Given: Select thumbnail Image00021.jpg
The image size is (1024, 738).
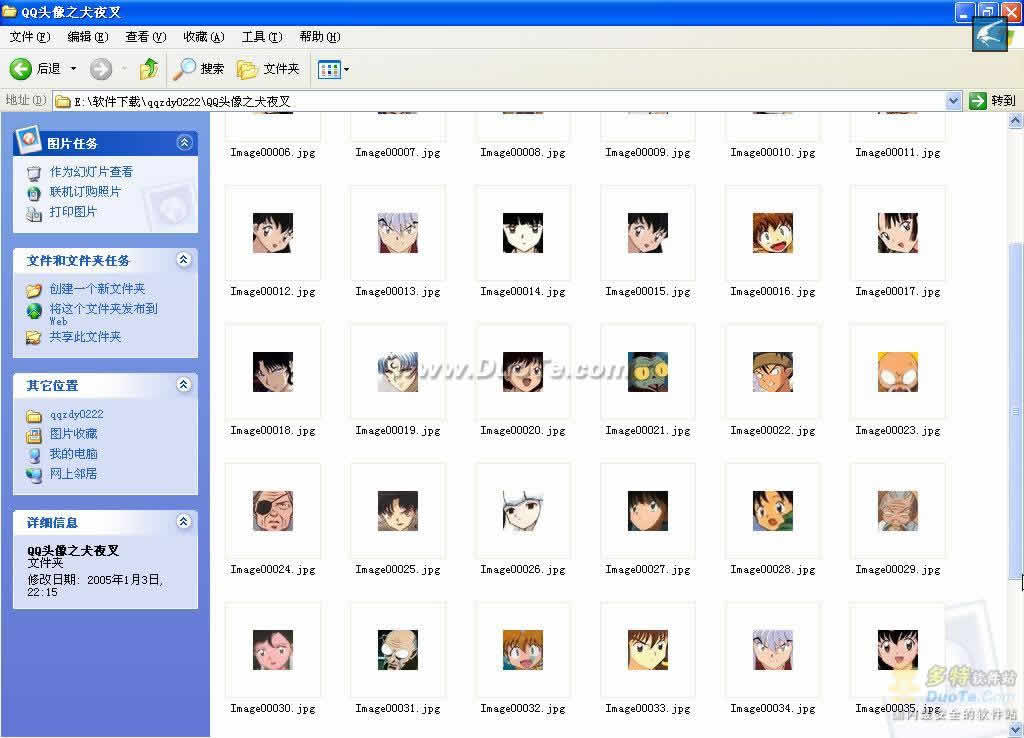Looking at the screenshot, I should (x=648, y=372).
